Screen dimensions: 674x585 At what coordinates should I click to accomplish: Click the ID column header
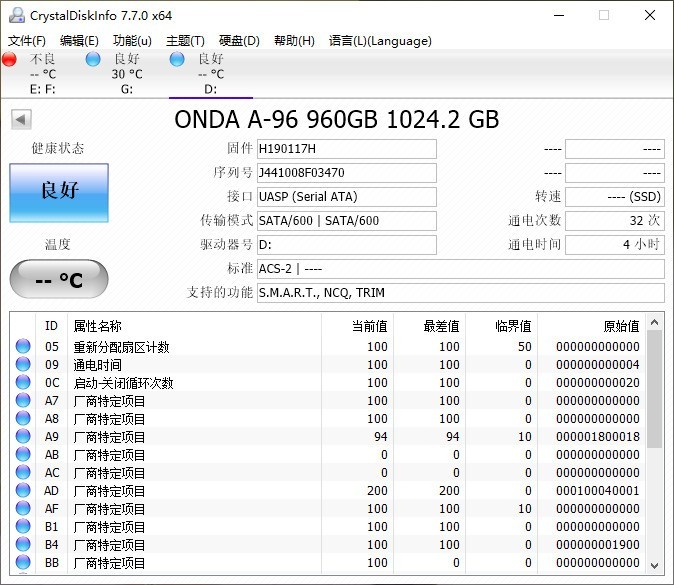51,326
